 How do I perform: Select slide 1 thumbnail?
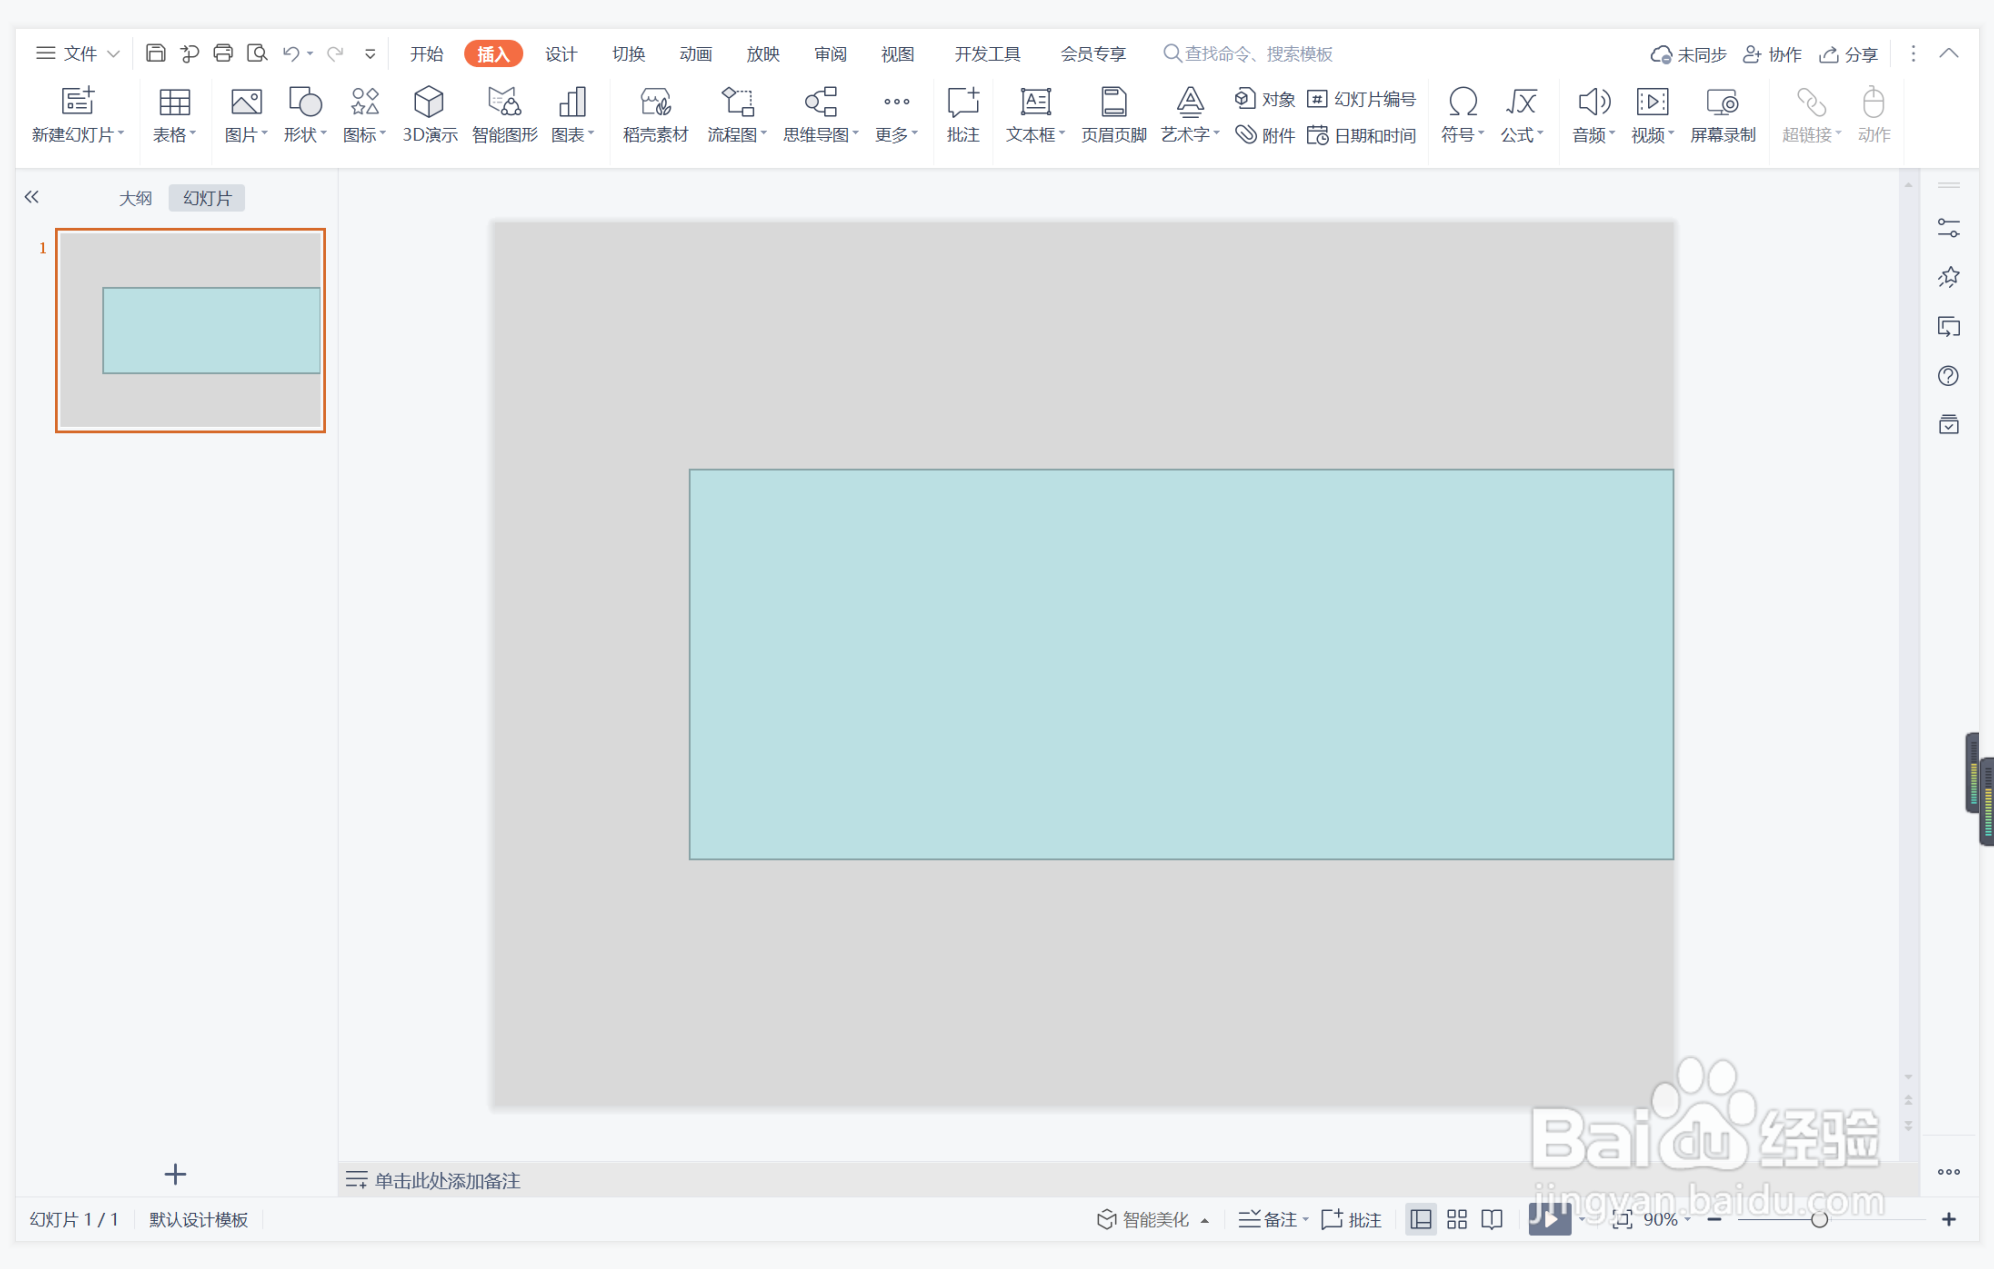click(x=190, y=330)
